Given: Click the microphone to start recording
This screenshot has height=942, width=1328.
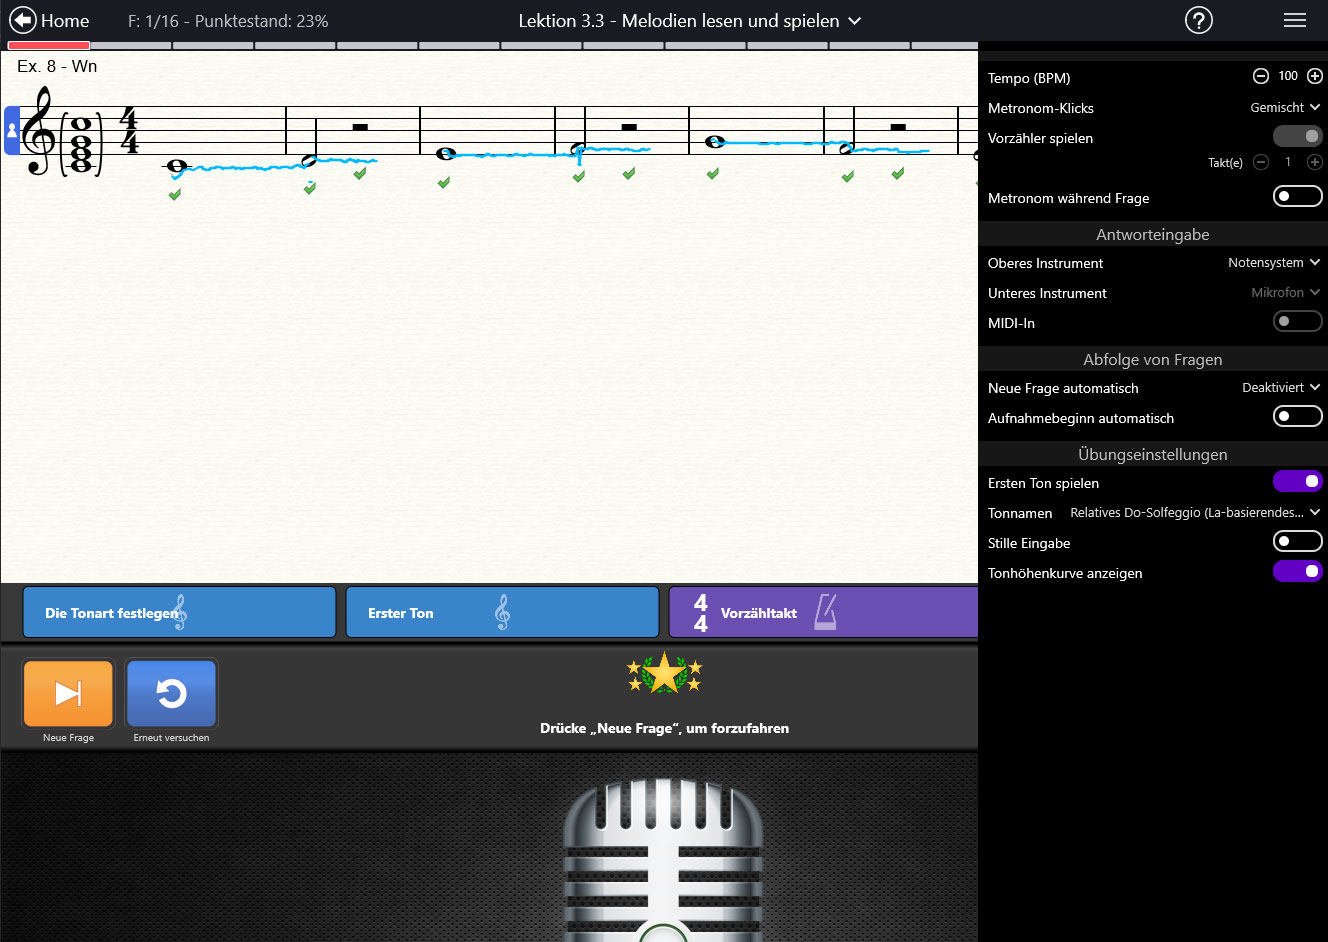Looking at the screenshot, I should 663,860.
